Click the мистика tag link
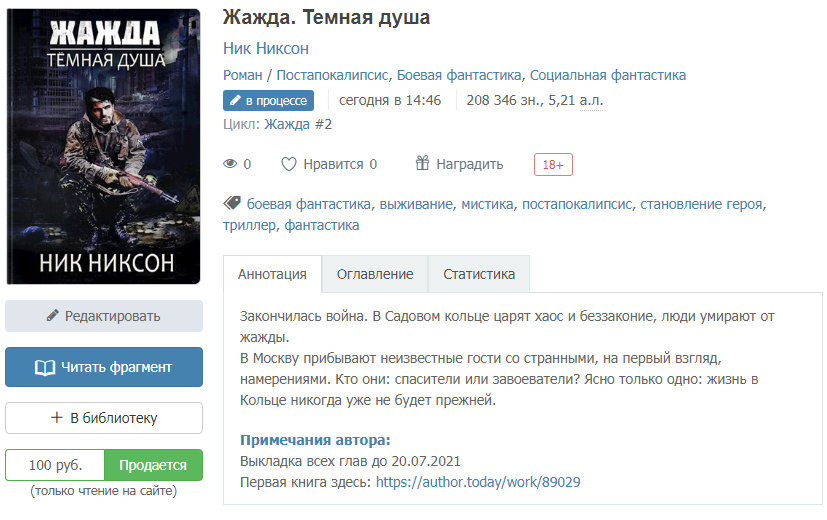827x520 pixels. pos(487,204)
